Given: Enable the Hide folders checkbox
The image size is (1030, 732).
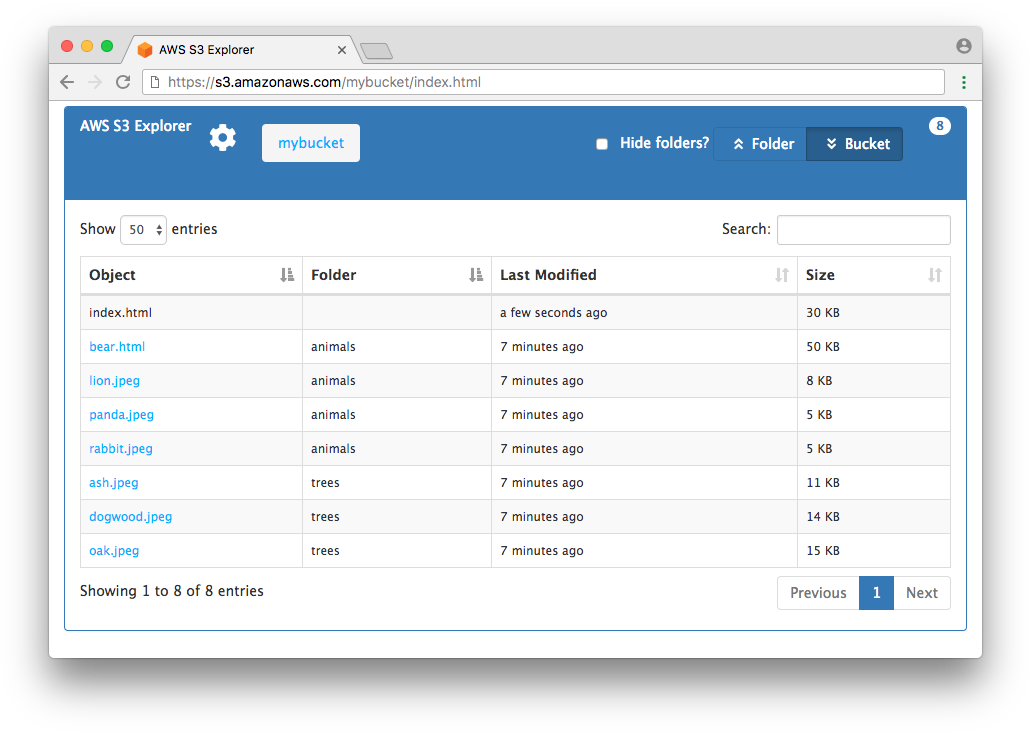Looking at the screenshot, I should tap(602, 144).
